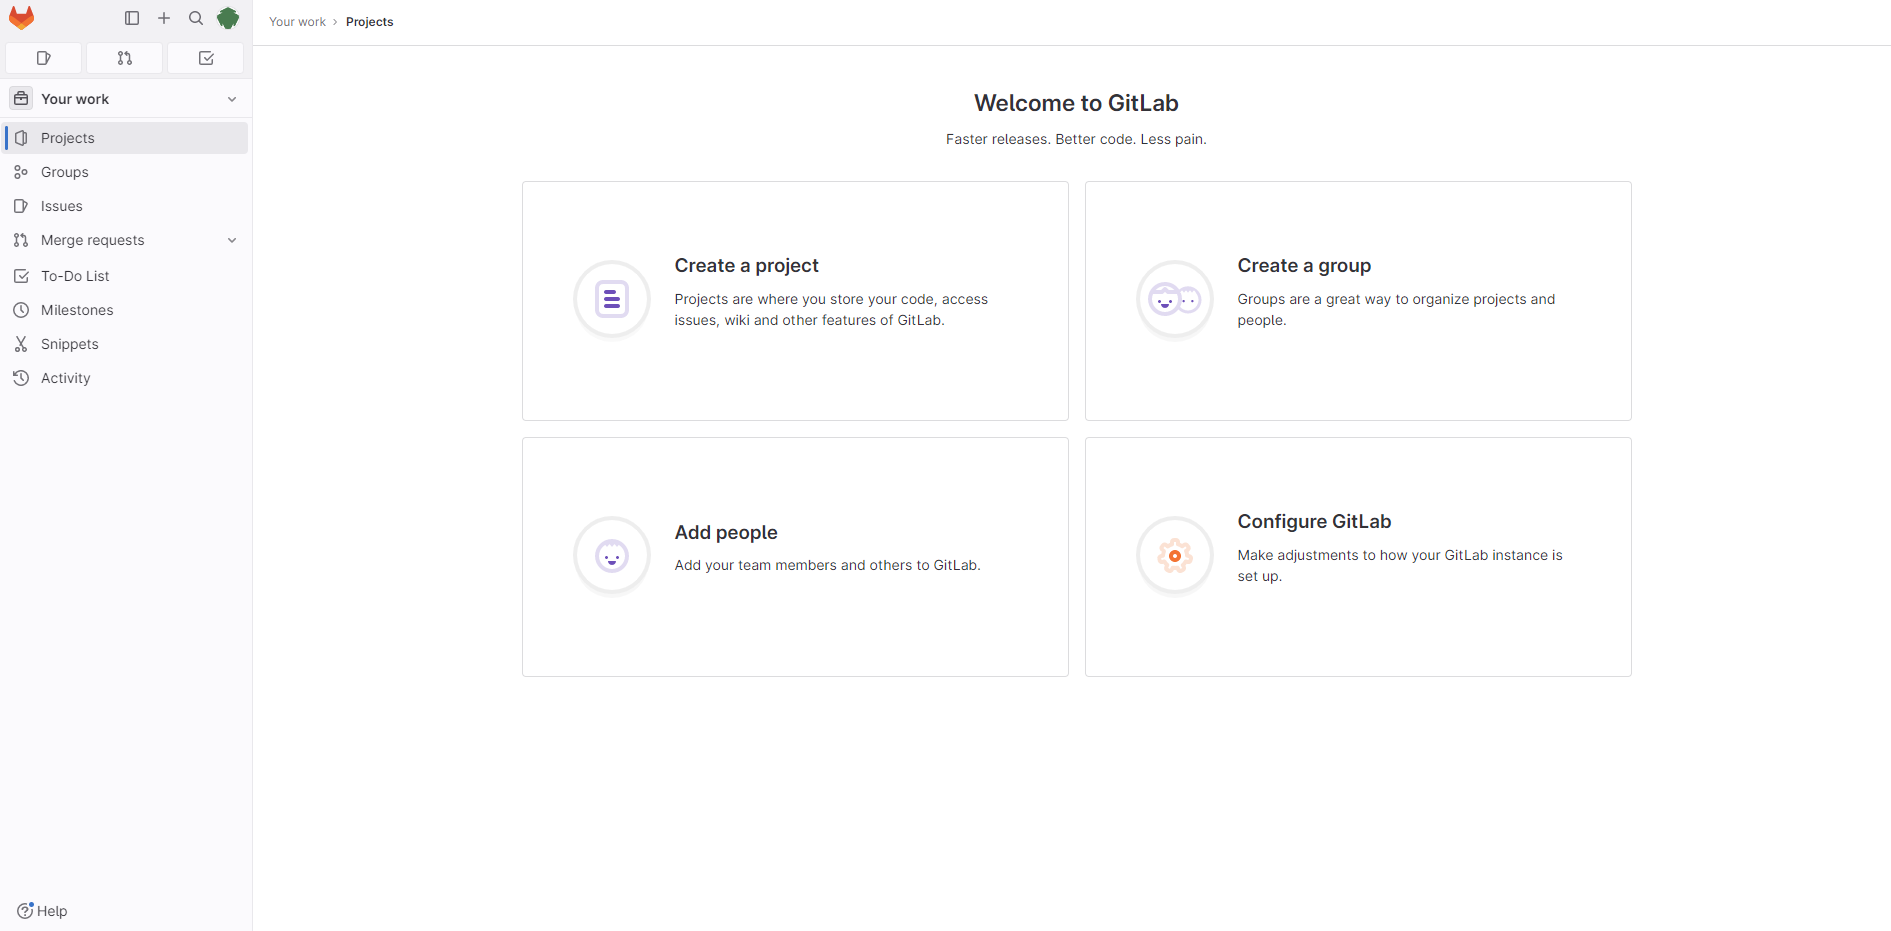Open Issues from the sidebar

tap(62, 206)
